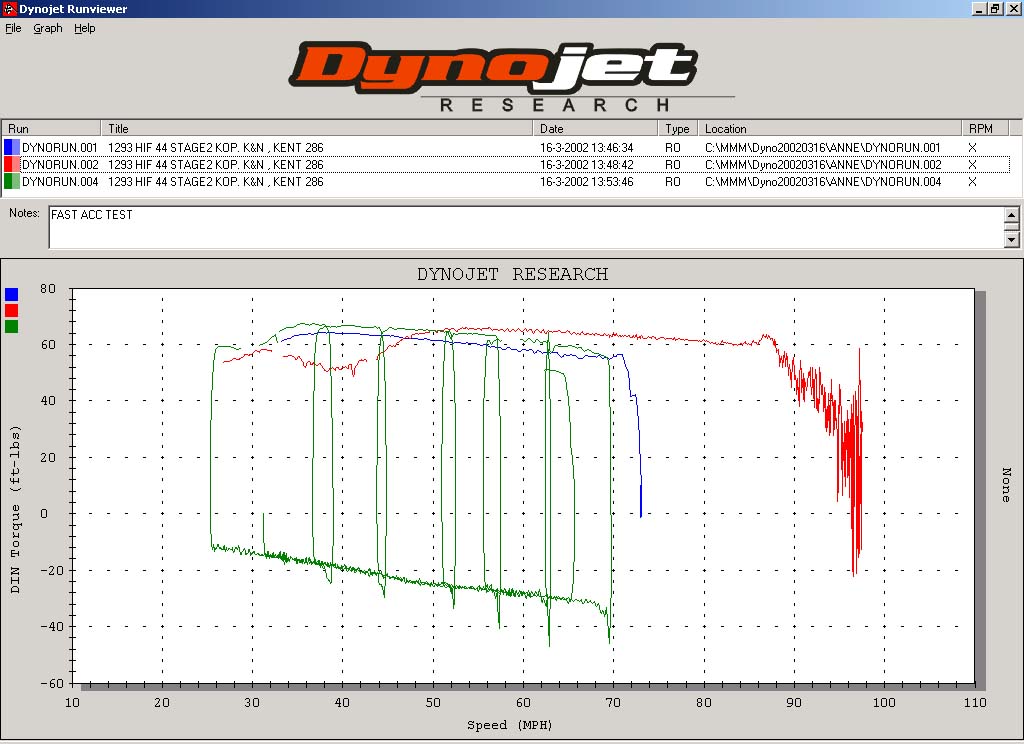This screenshot has width=1024, height=744.
Task: Sort by the Date column header
Action: (x=595, y=128)
